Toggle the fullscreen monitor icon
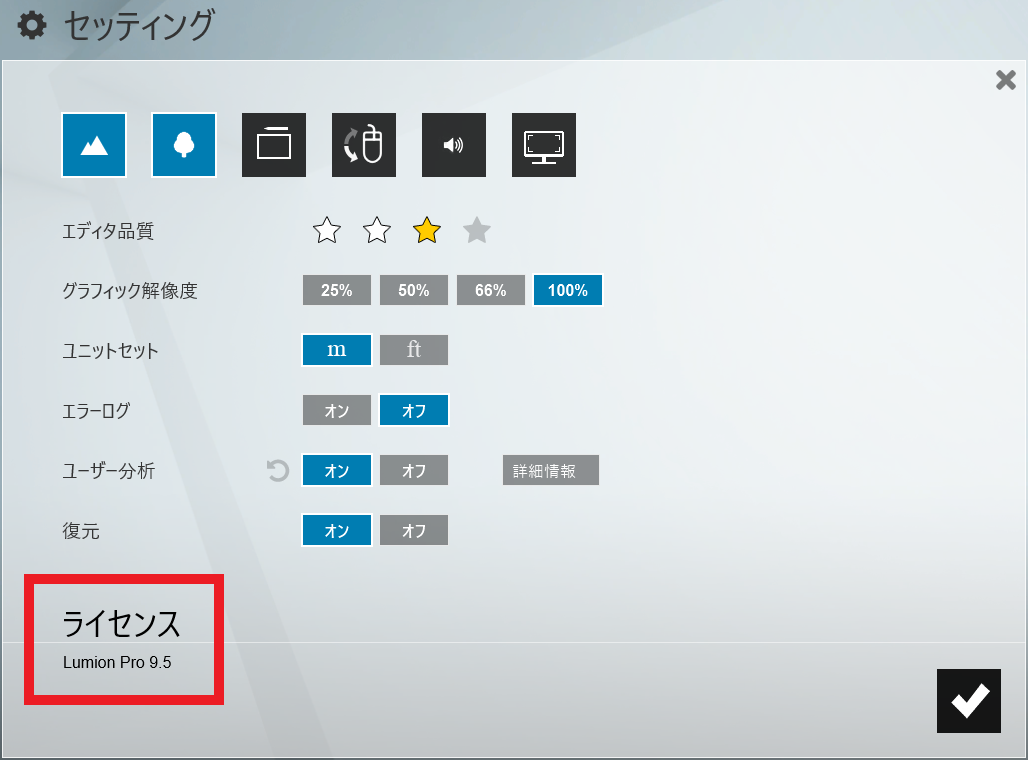Image resolution: width=1028 pixels, height=760 pixels. [544, 145]
